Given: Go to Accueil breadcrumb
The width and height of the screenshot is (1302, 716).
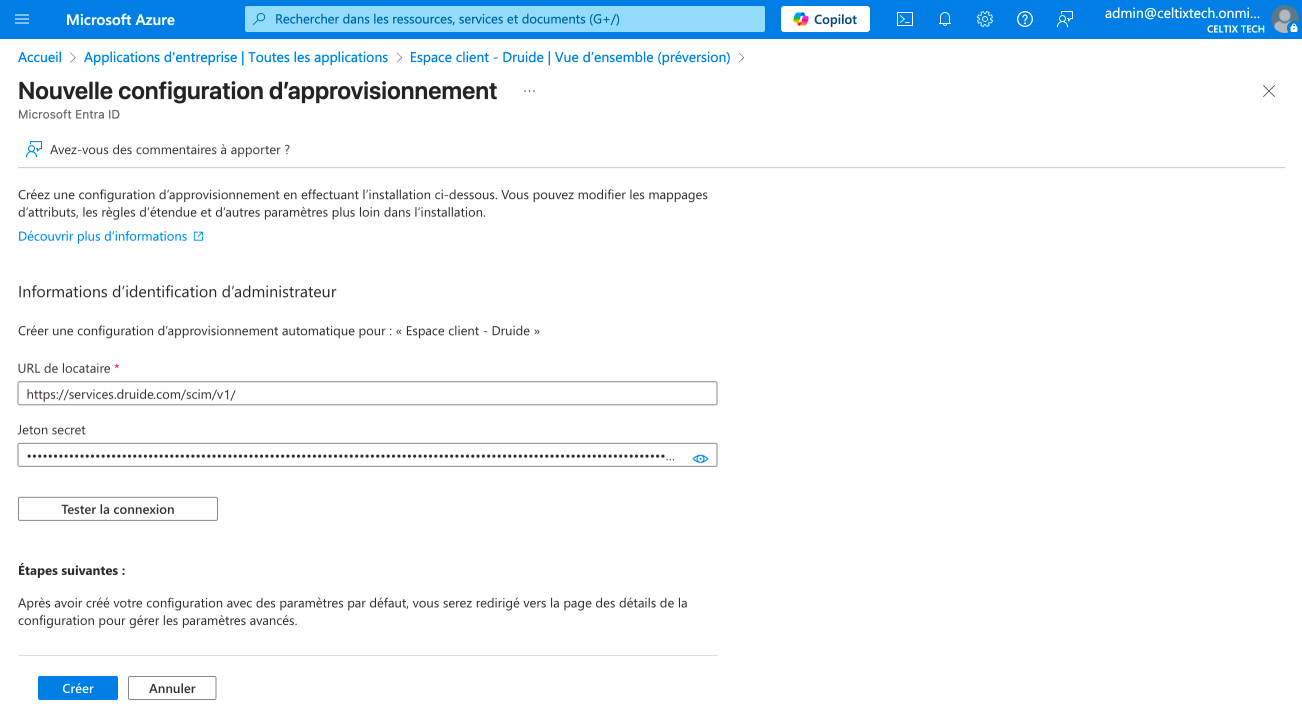Looking at the screenshot, I should click(40, 57).
